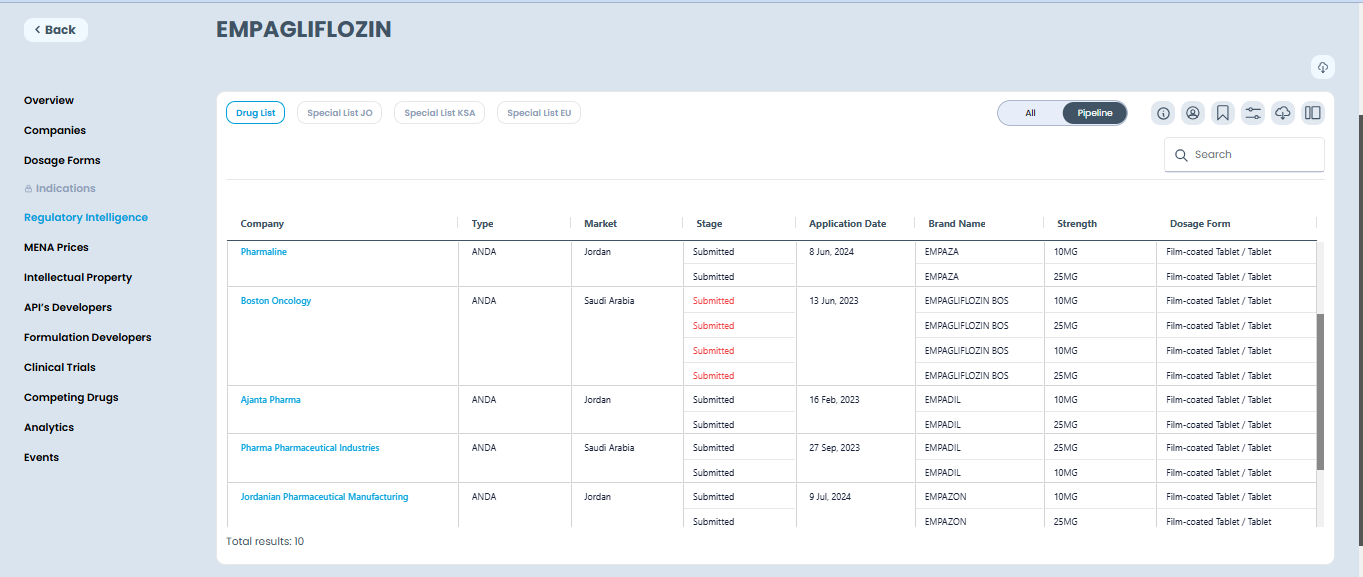Open Regulatory Intelligence in the sidebar

(86, 217)
